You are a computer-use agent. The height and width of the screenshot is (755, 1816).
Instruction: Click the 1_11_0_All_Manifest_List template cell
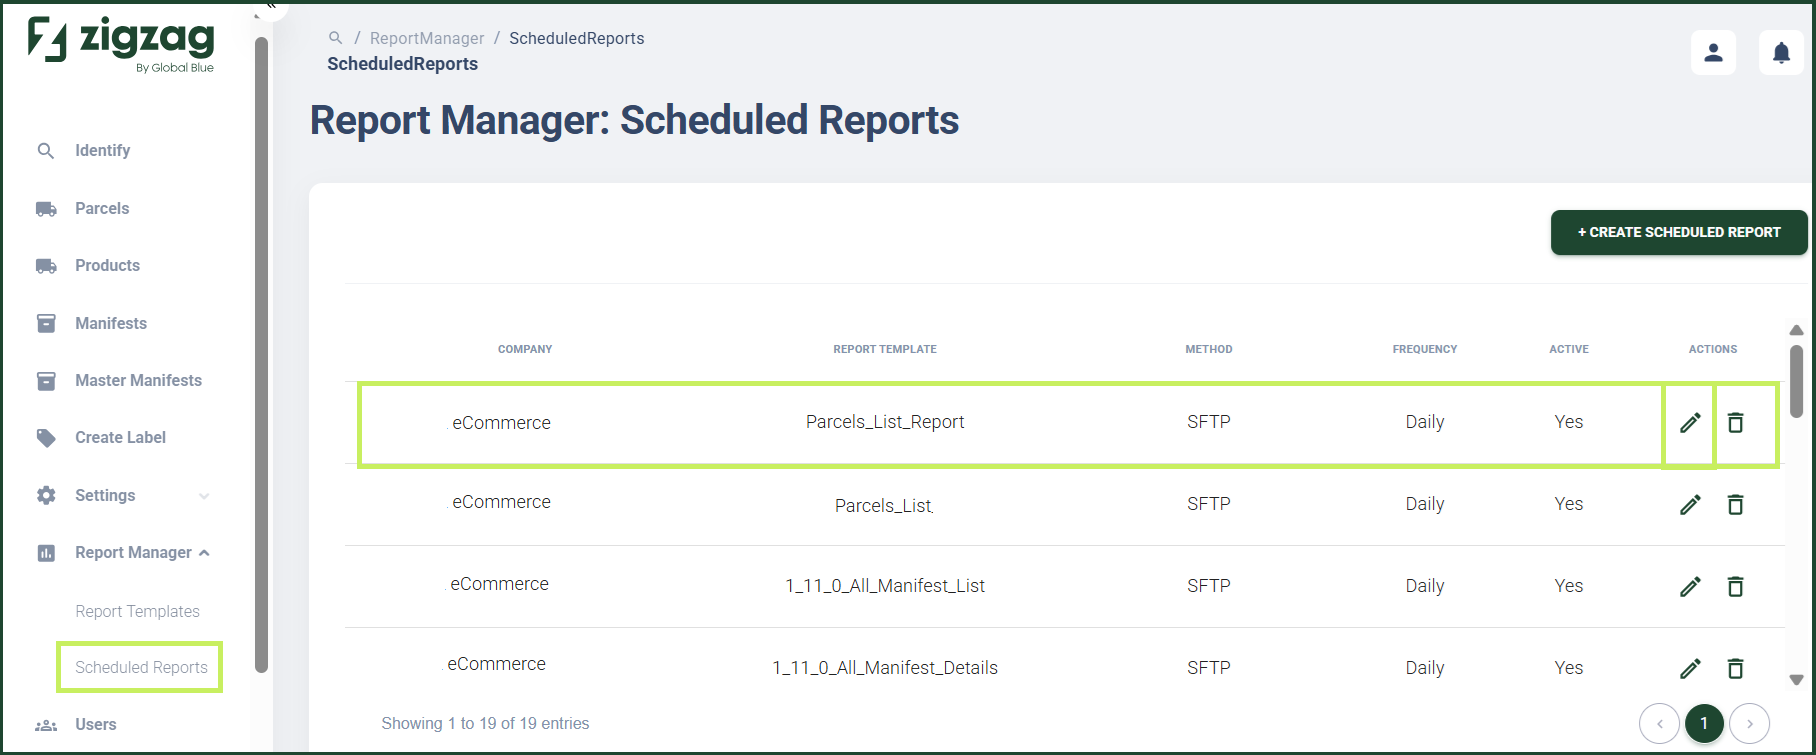click(885, 586)
